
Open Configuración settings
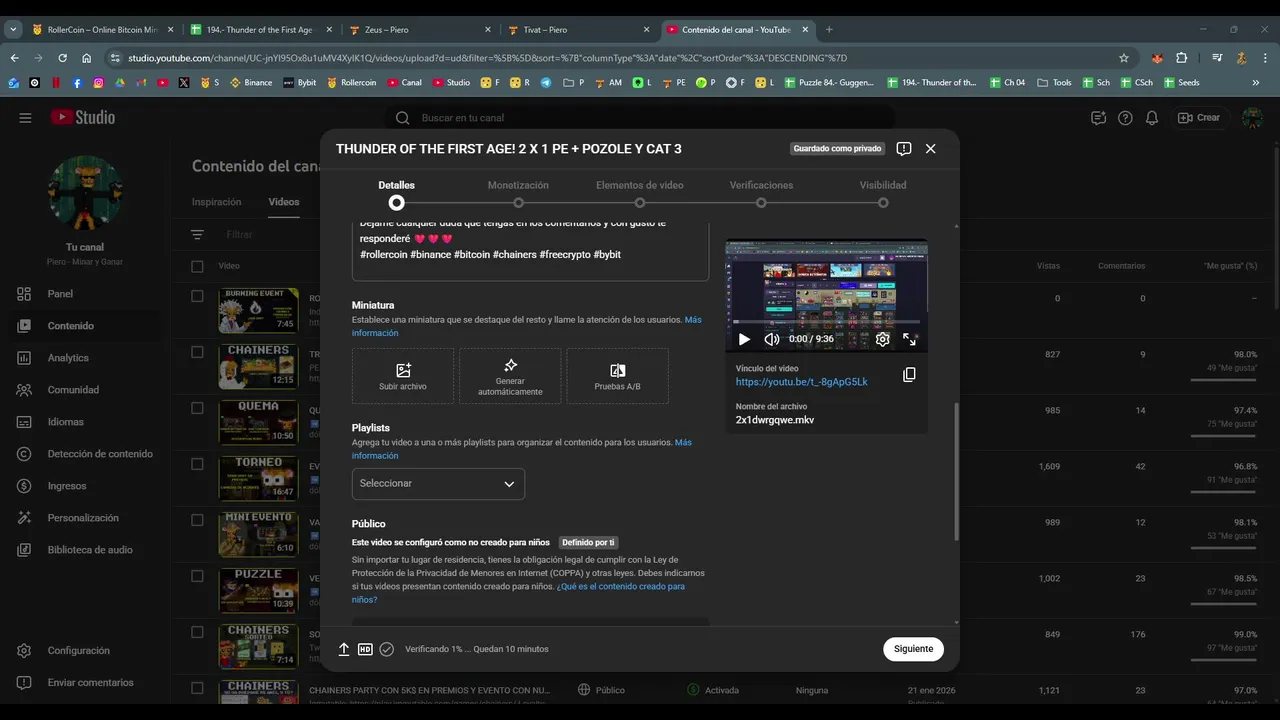(x=80, y=651)
